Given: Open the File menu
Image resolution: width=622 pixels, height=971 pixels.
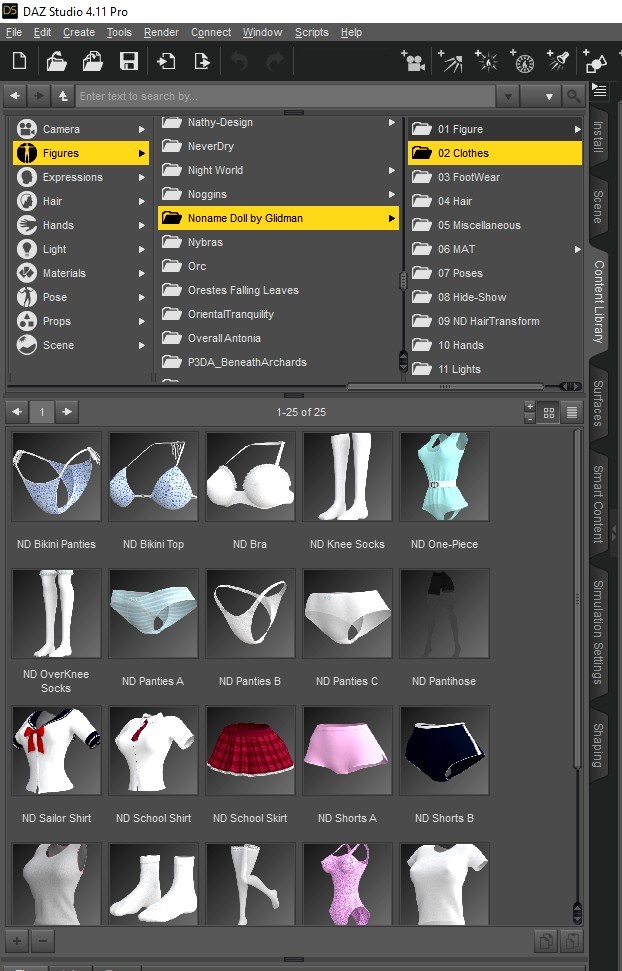Looking at the screenshot, I should click(x=14, y=32).
